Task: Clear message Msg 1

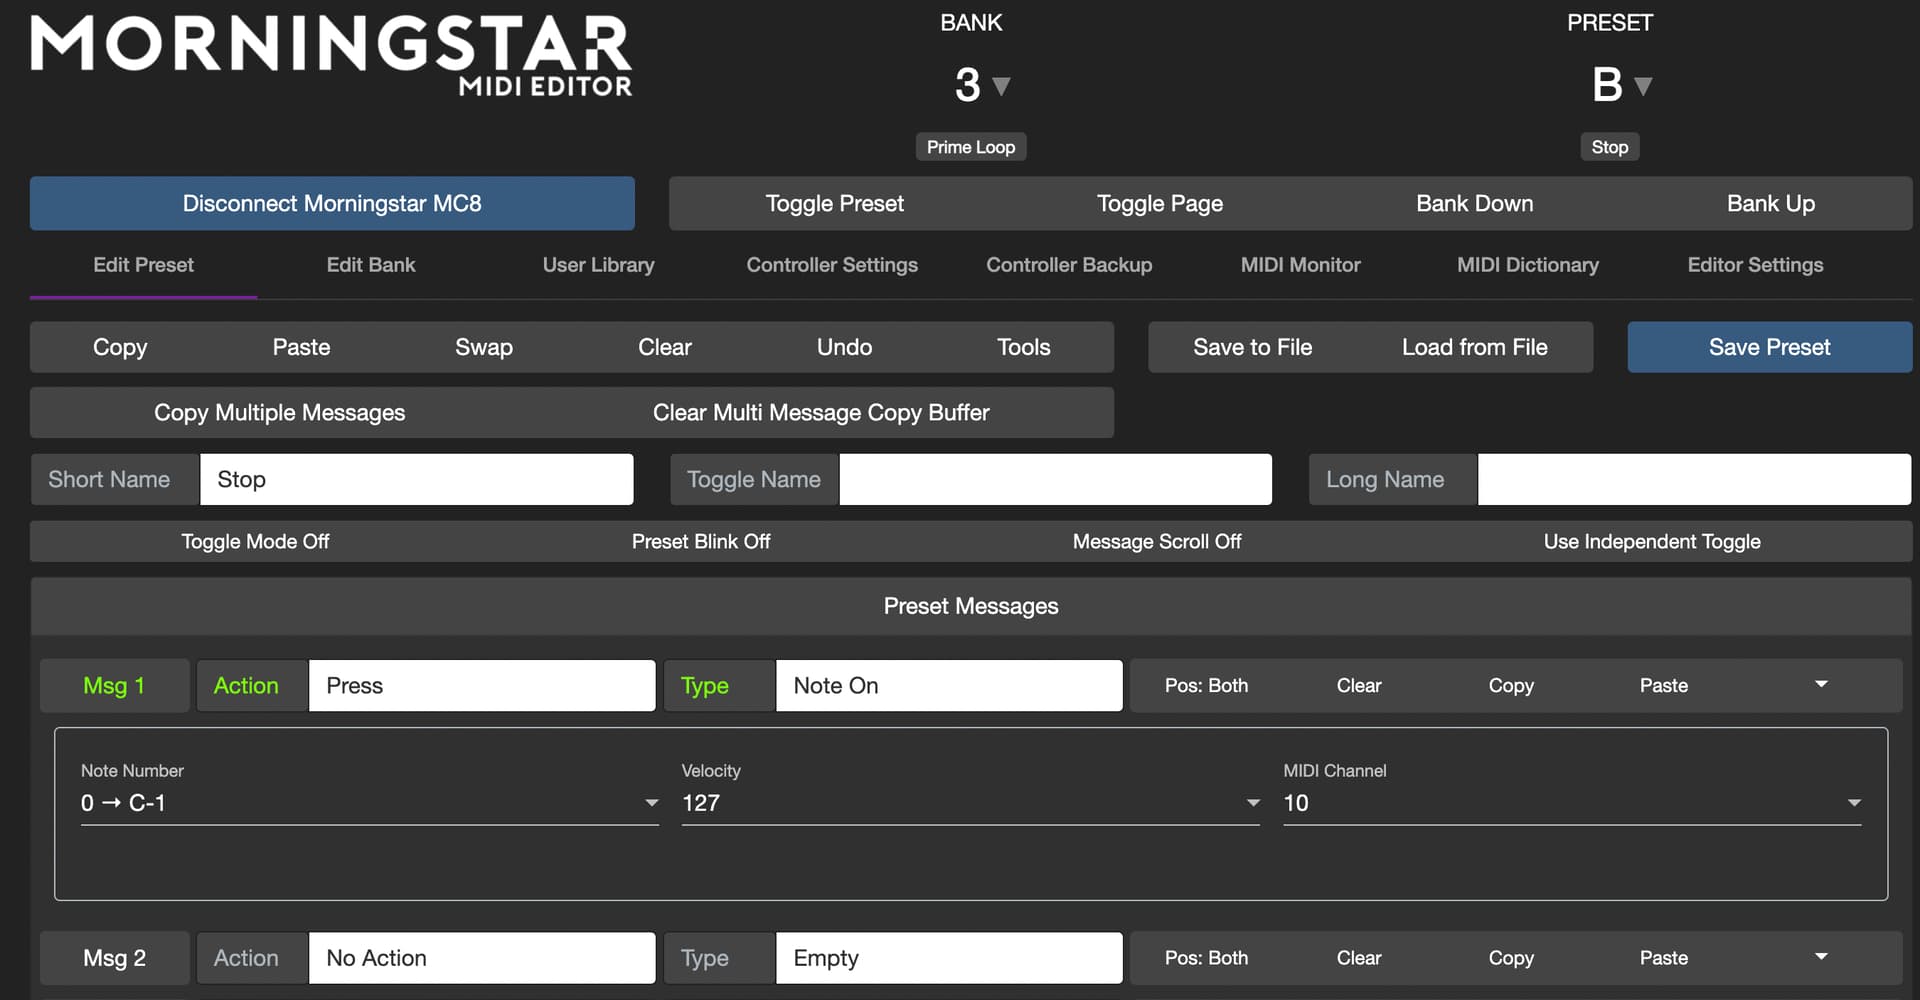Action: [x=1359, y=686]
